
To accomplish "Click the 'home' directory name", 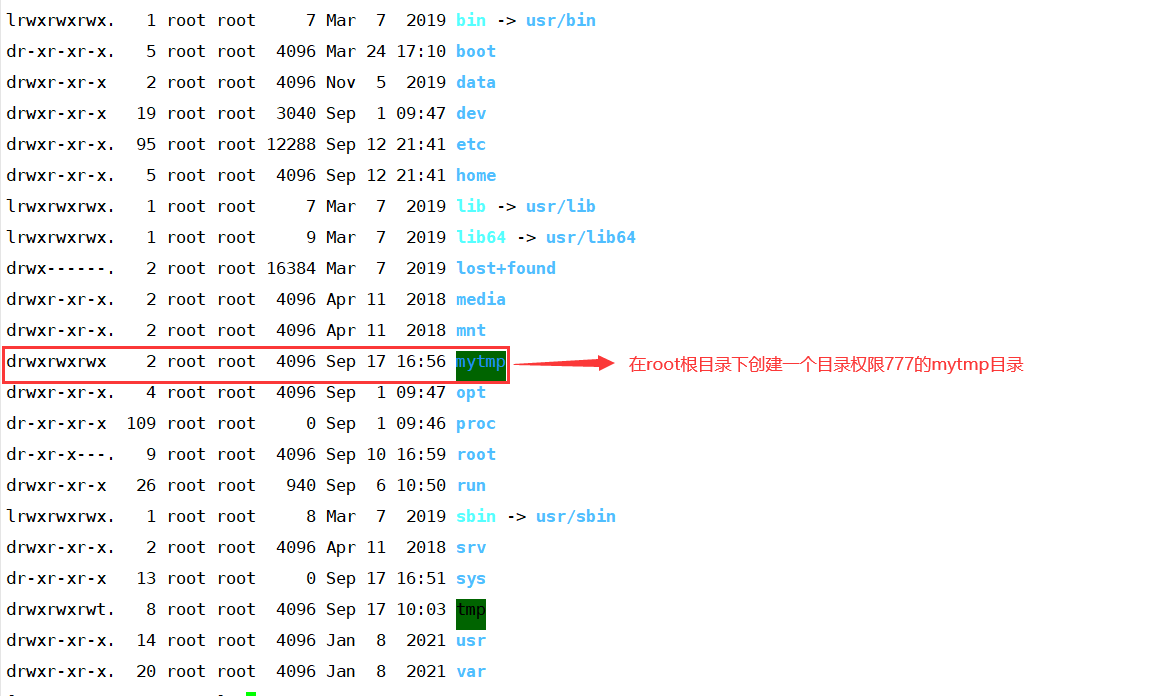I will [476, 175].
